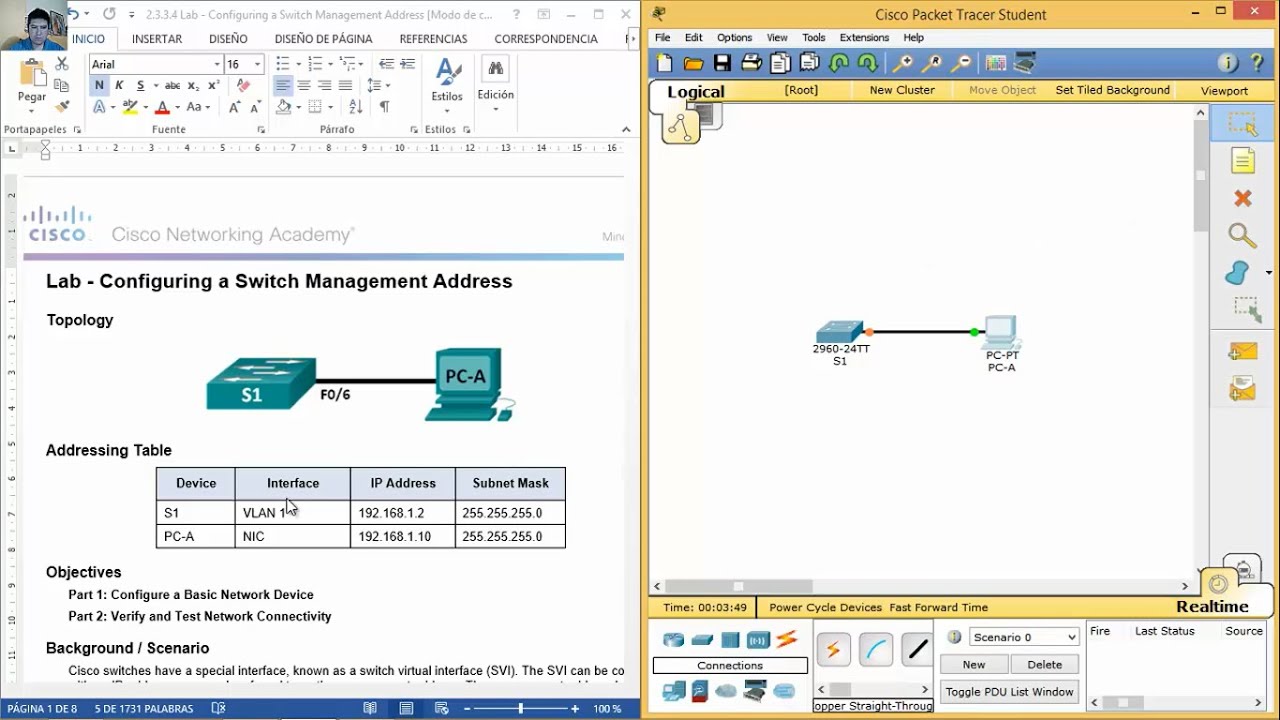The width and height of the screenshot is (1280, 720).
Task: Toggle italic (K) formatting in Word
Action: (119, 86)
